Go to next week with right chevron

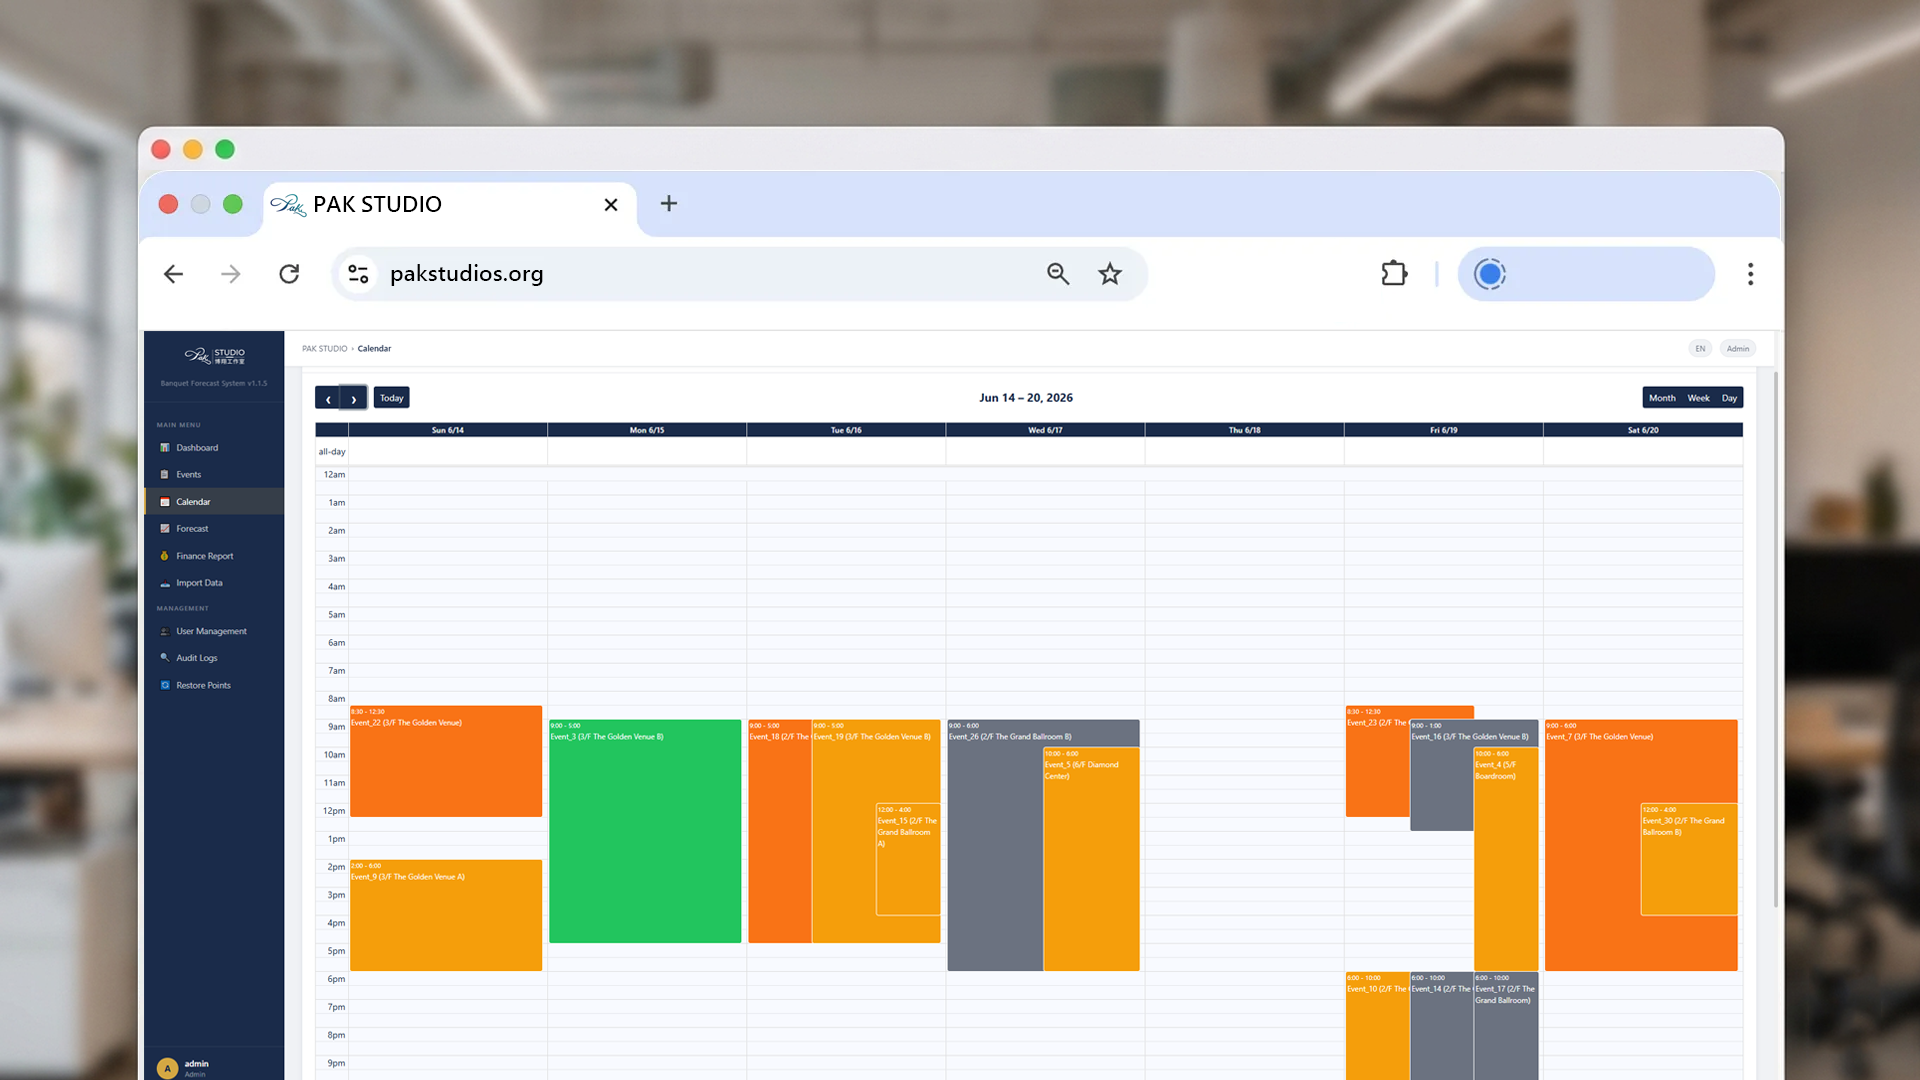(354, 398)
